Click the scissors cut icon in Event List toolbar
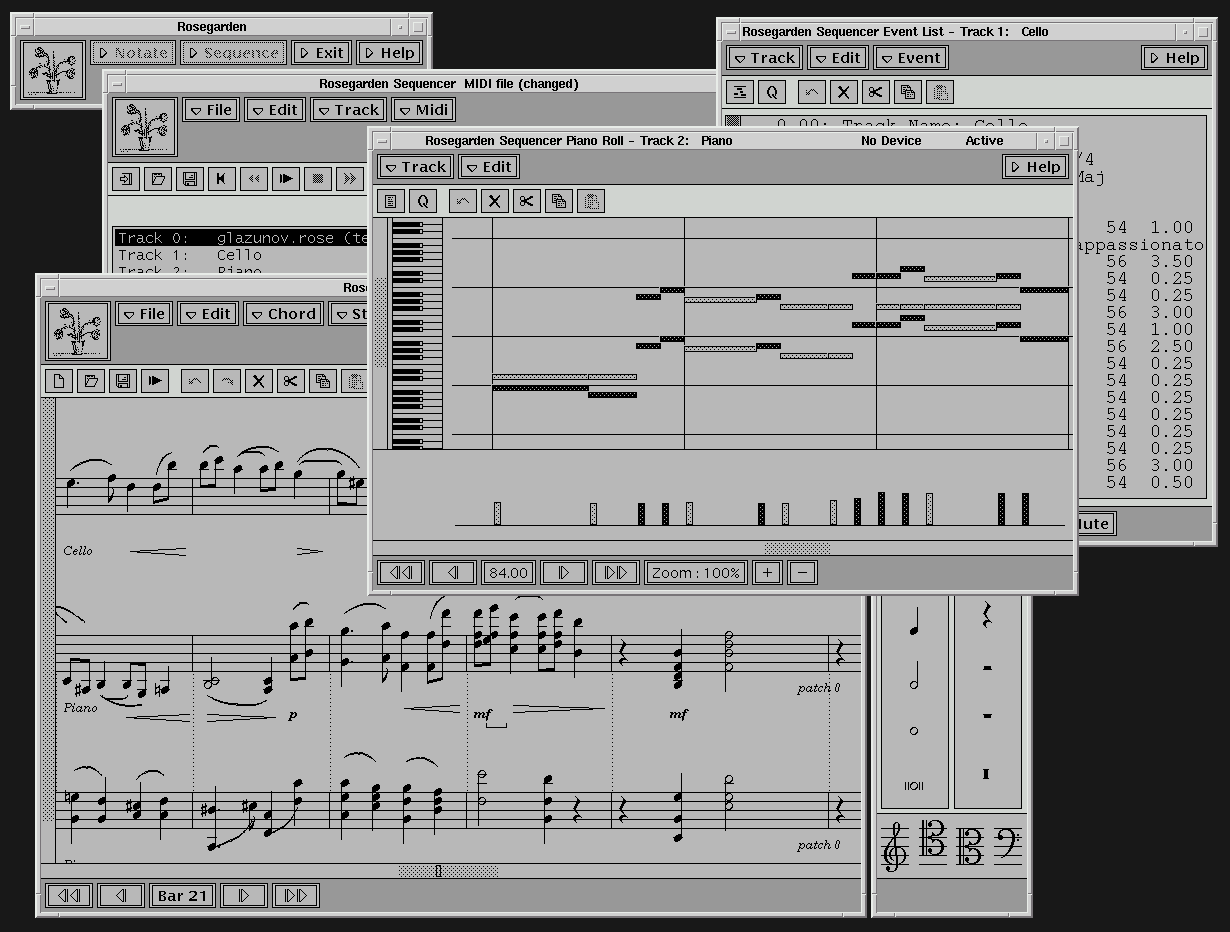This screenshot has width=1230, height=932. coord(875,92)
